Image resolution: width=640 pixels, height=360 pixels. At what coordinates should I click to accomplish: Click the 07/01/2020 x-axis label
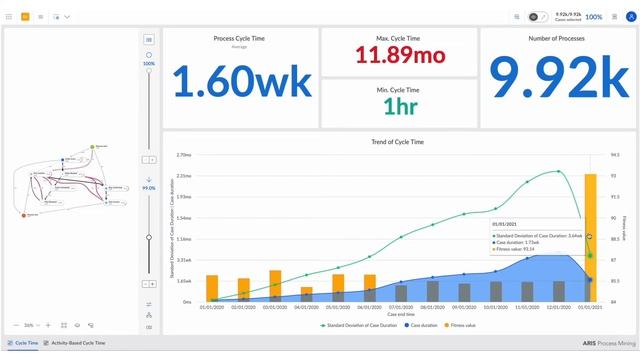point(401,307)
